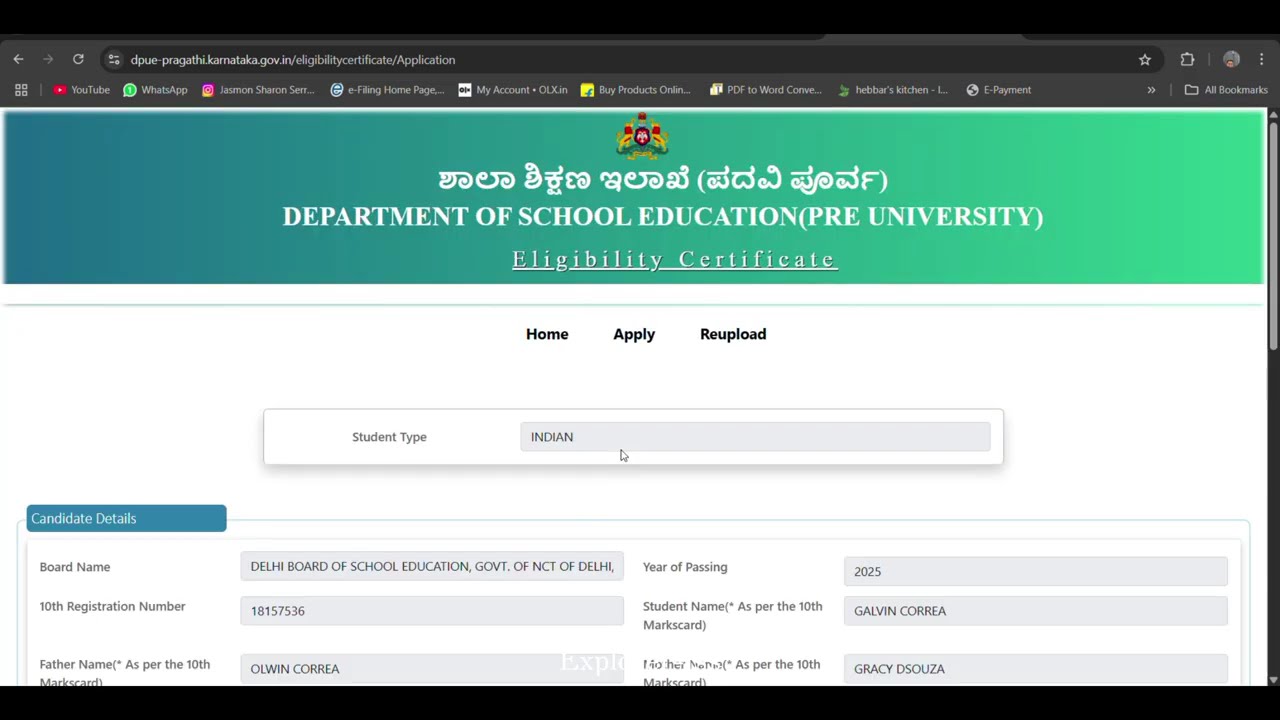Viewport: 1280px width, 720px height.
Task: Open the My Account OLX.in bookmark
Action: point(513,90)
